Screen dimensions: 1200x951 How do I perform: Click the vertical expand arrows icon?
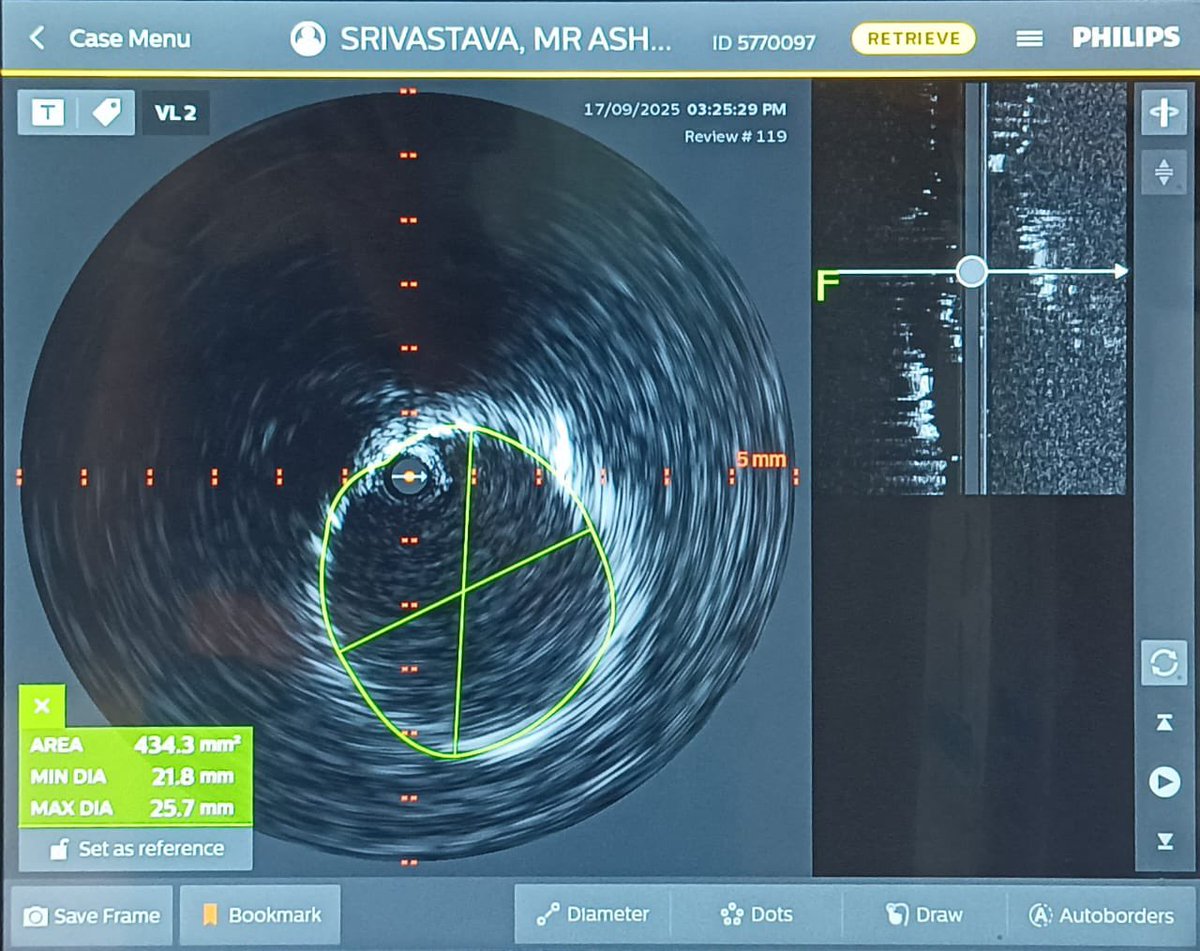click(x=1164, y=172)
